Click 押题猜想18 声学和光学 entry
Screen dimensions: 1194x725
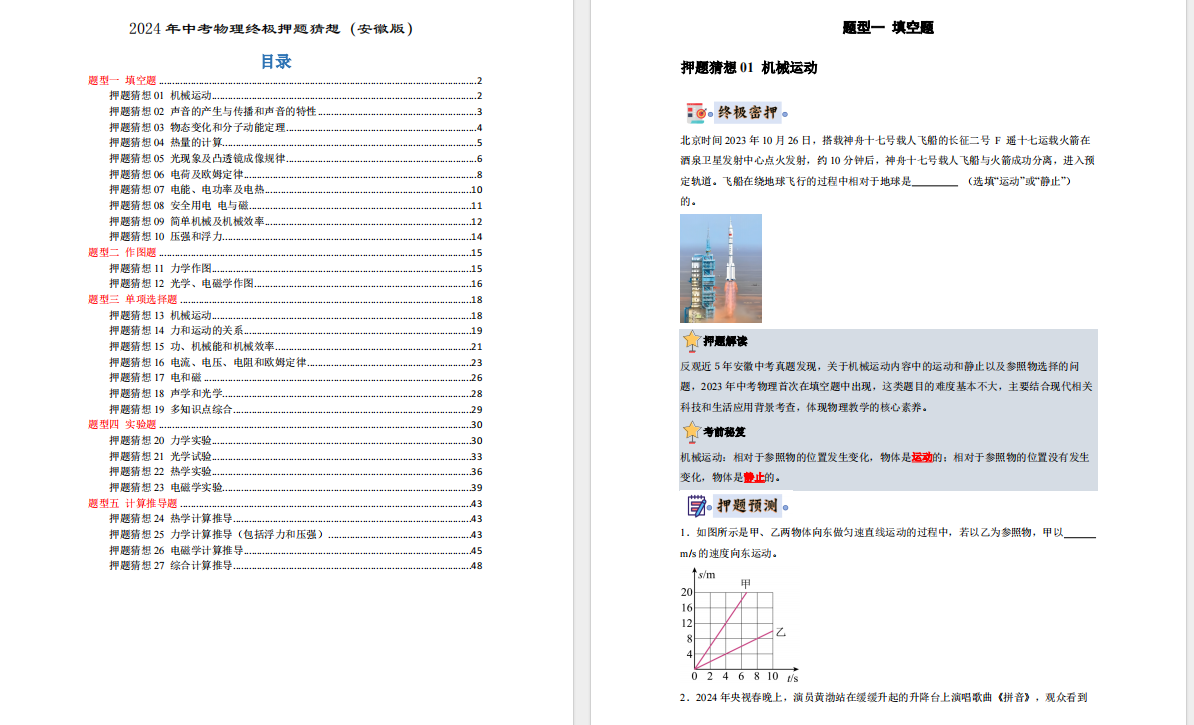(x=295, y=394)
